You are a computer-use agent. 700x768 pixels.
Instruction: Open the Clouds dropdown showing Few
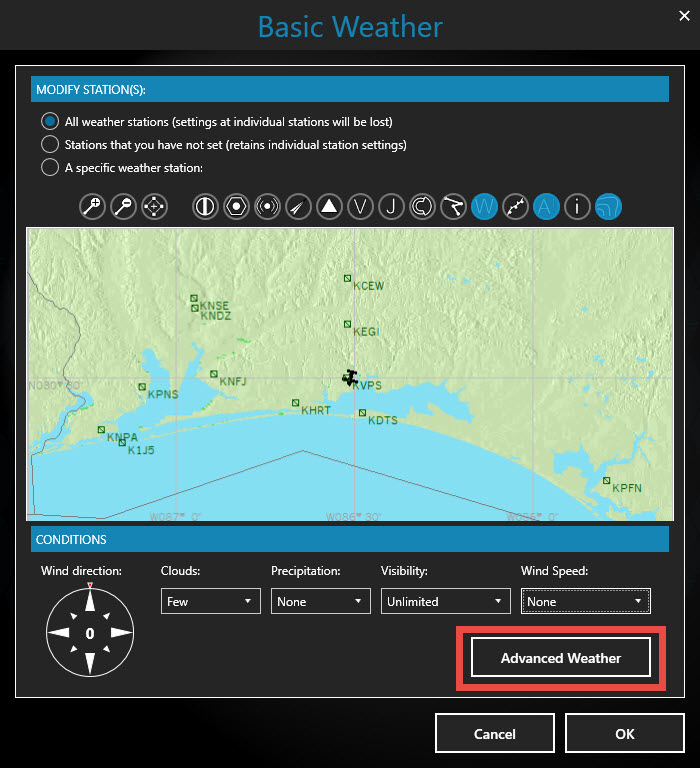click(x=211, y=601)
